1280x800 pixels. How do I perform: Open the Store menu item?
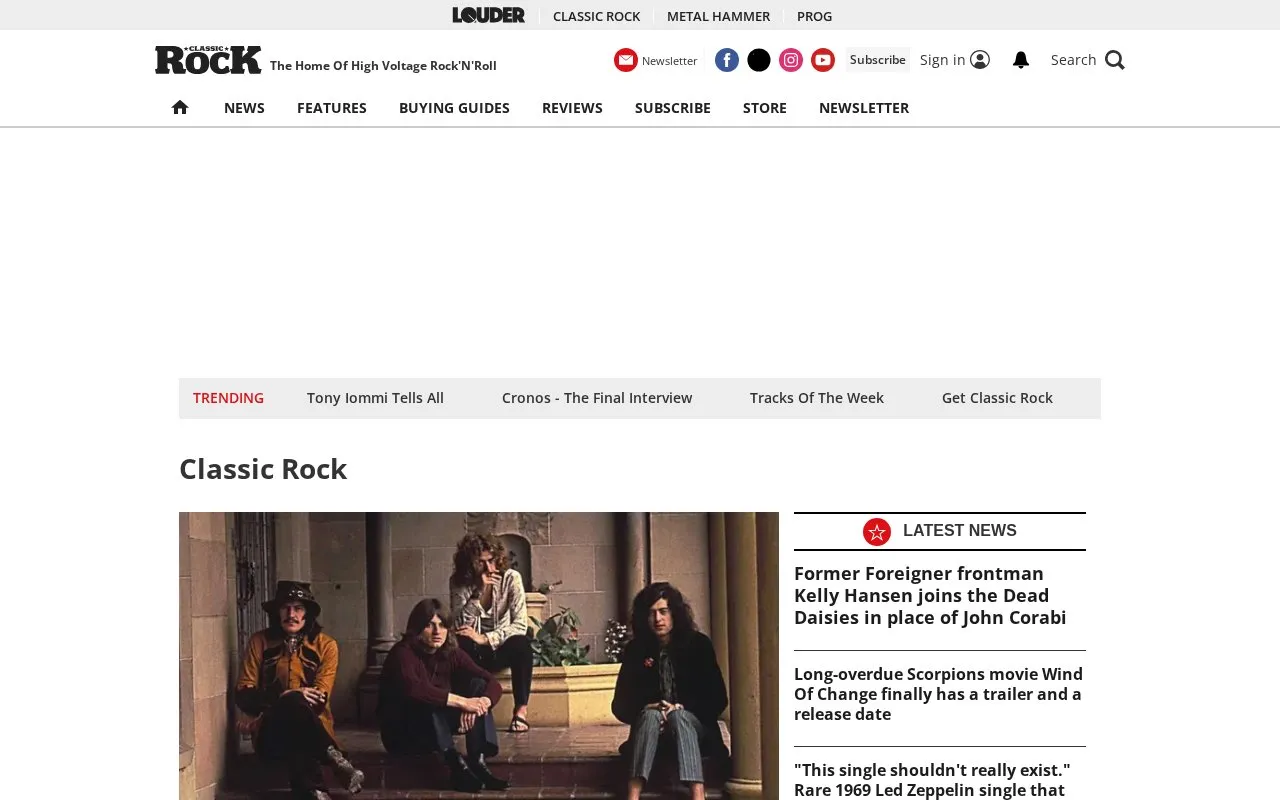click(x=765, y=108)
